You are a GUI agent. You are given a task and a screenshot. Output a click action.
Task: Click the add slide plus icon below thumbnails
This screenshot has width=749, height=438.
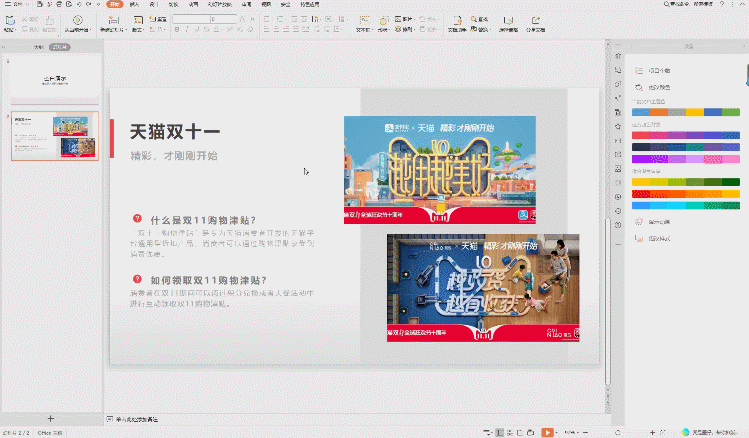point(51,417)
